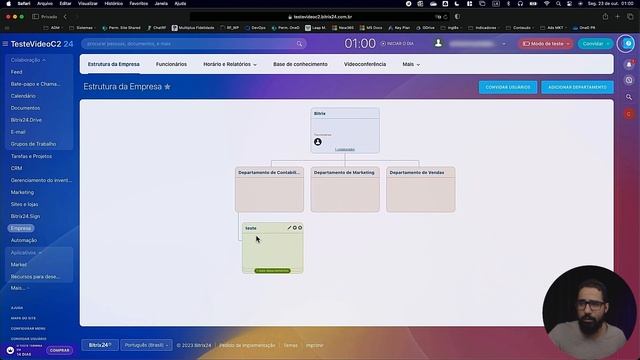Select the Departamento de Vendas card
Viewport: 640px width, 360px height.
421,189
